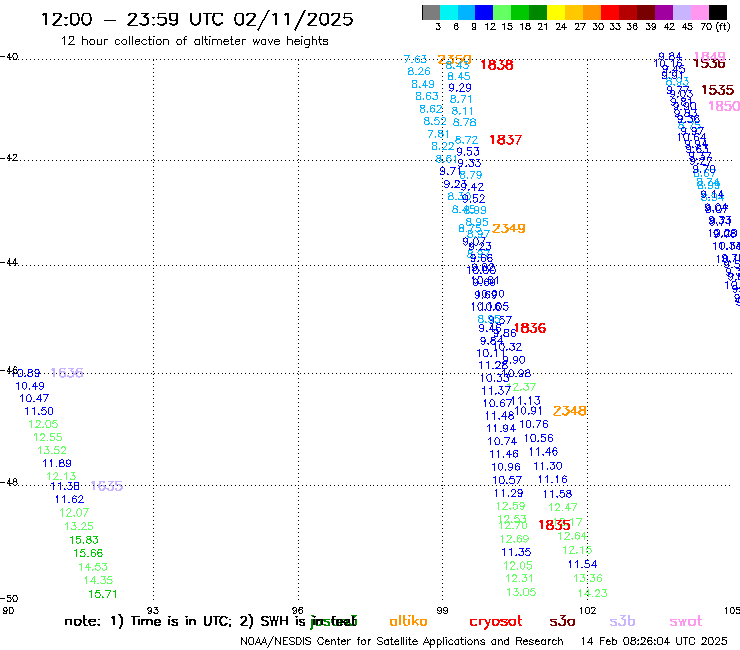Select the 'NOAA/NESDIS Center for Satellite Applications and Research' credit
This screenshot has height=650, width=740.
click(x=402, y=641)
